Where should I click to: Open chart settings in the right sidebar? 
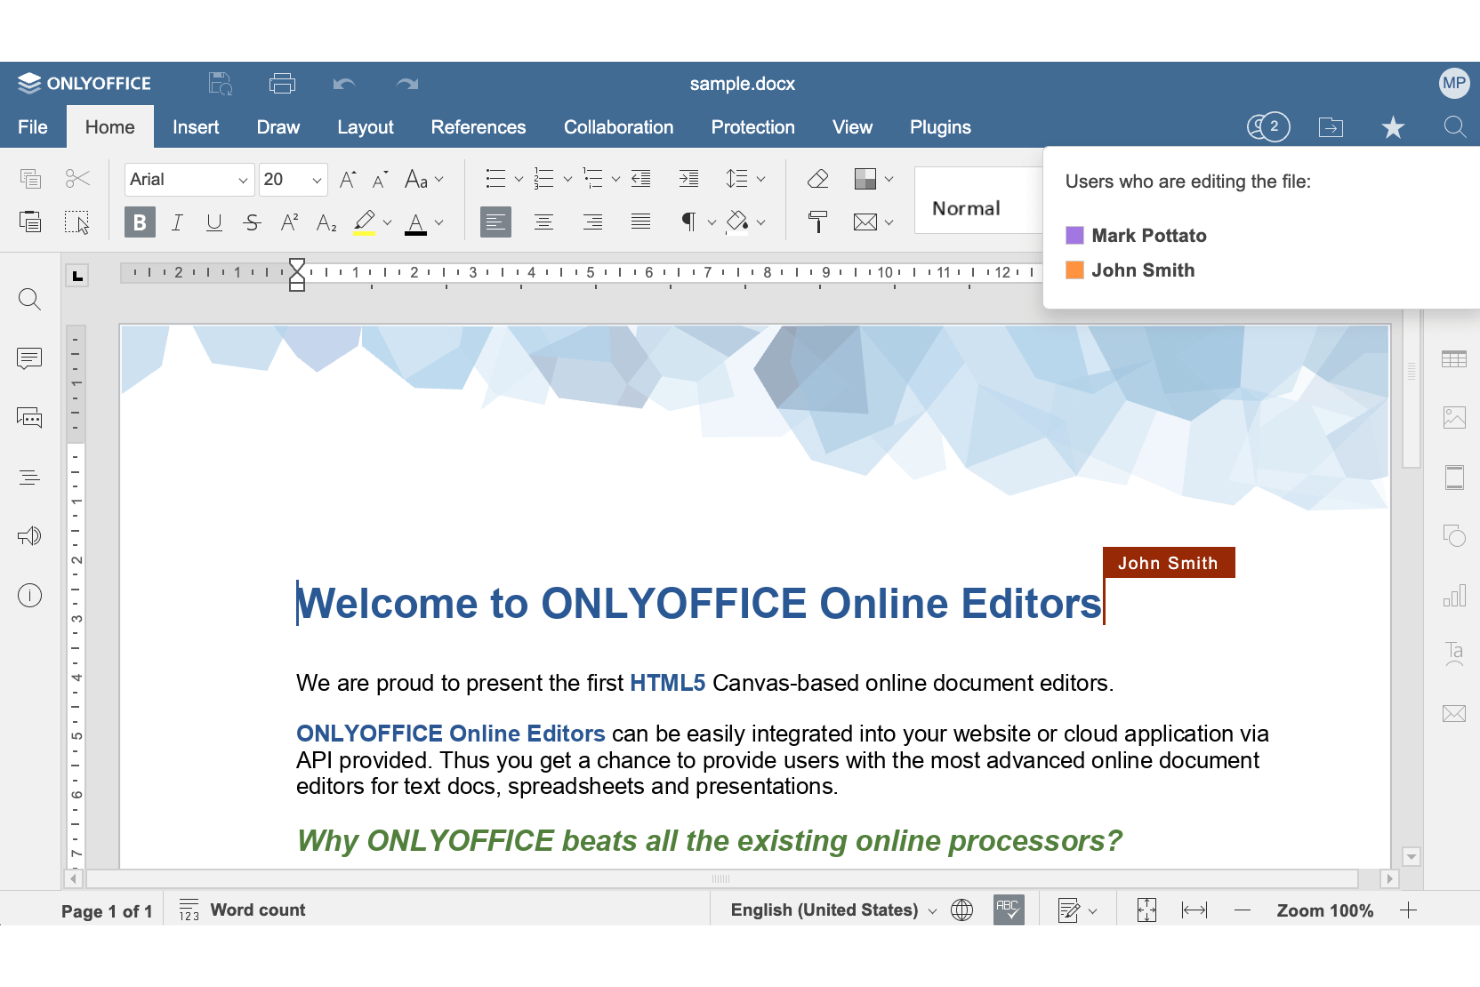1454,595
